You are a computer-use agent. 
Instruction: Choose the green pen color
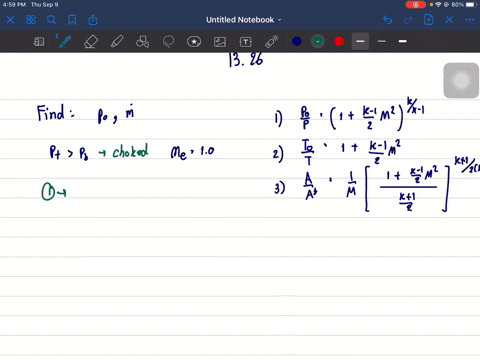[318, 41]
